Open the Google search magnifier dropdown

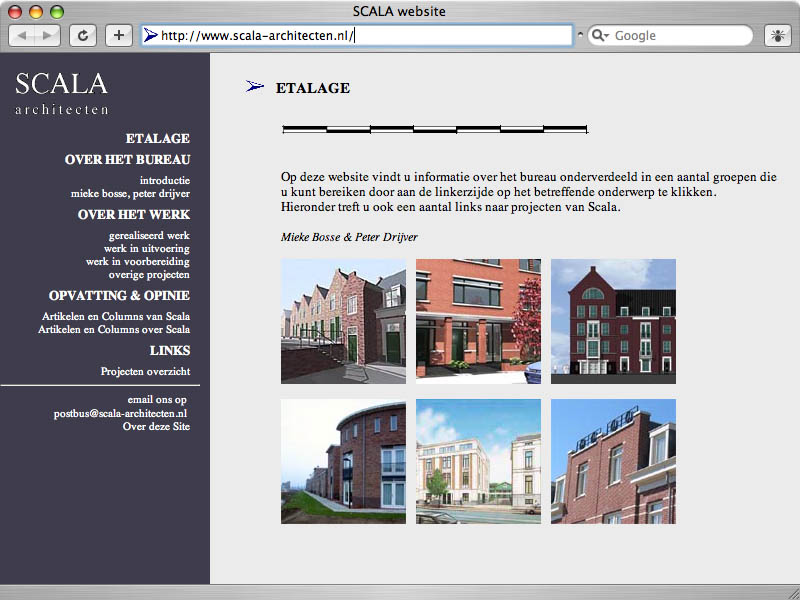600,35
